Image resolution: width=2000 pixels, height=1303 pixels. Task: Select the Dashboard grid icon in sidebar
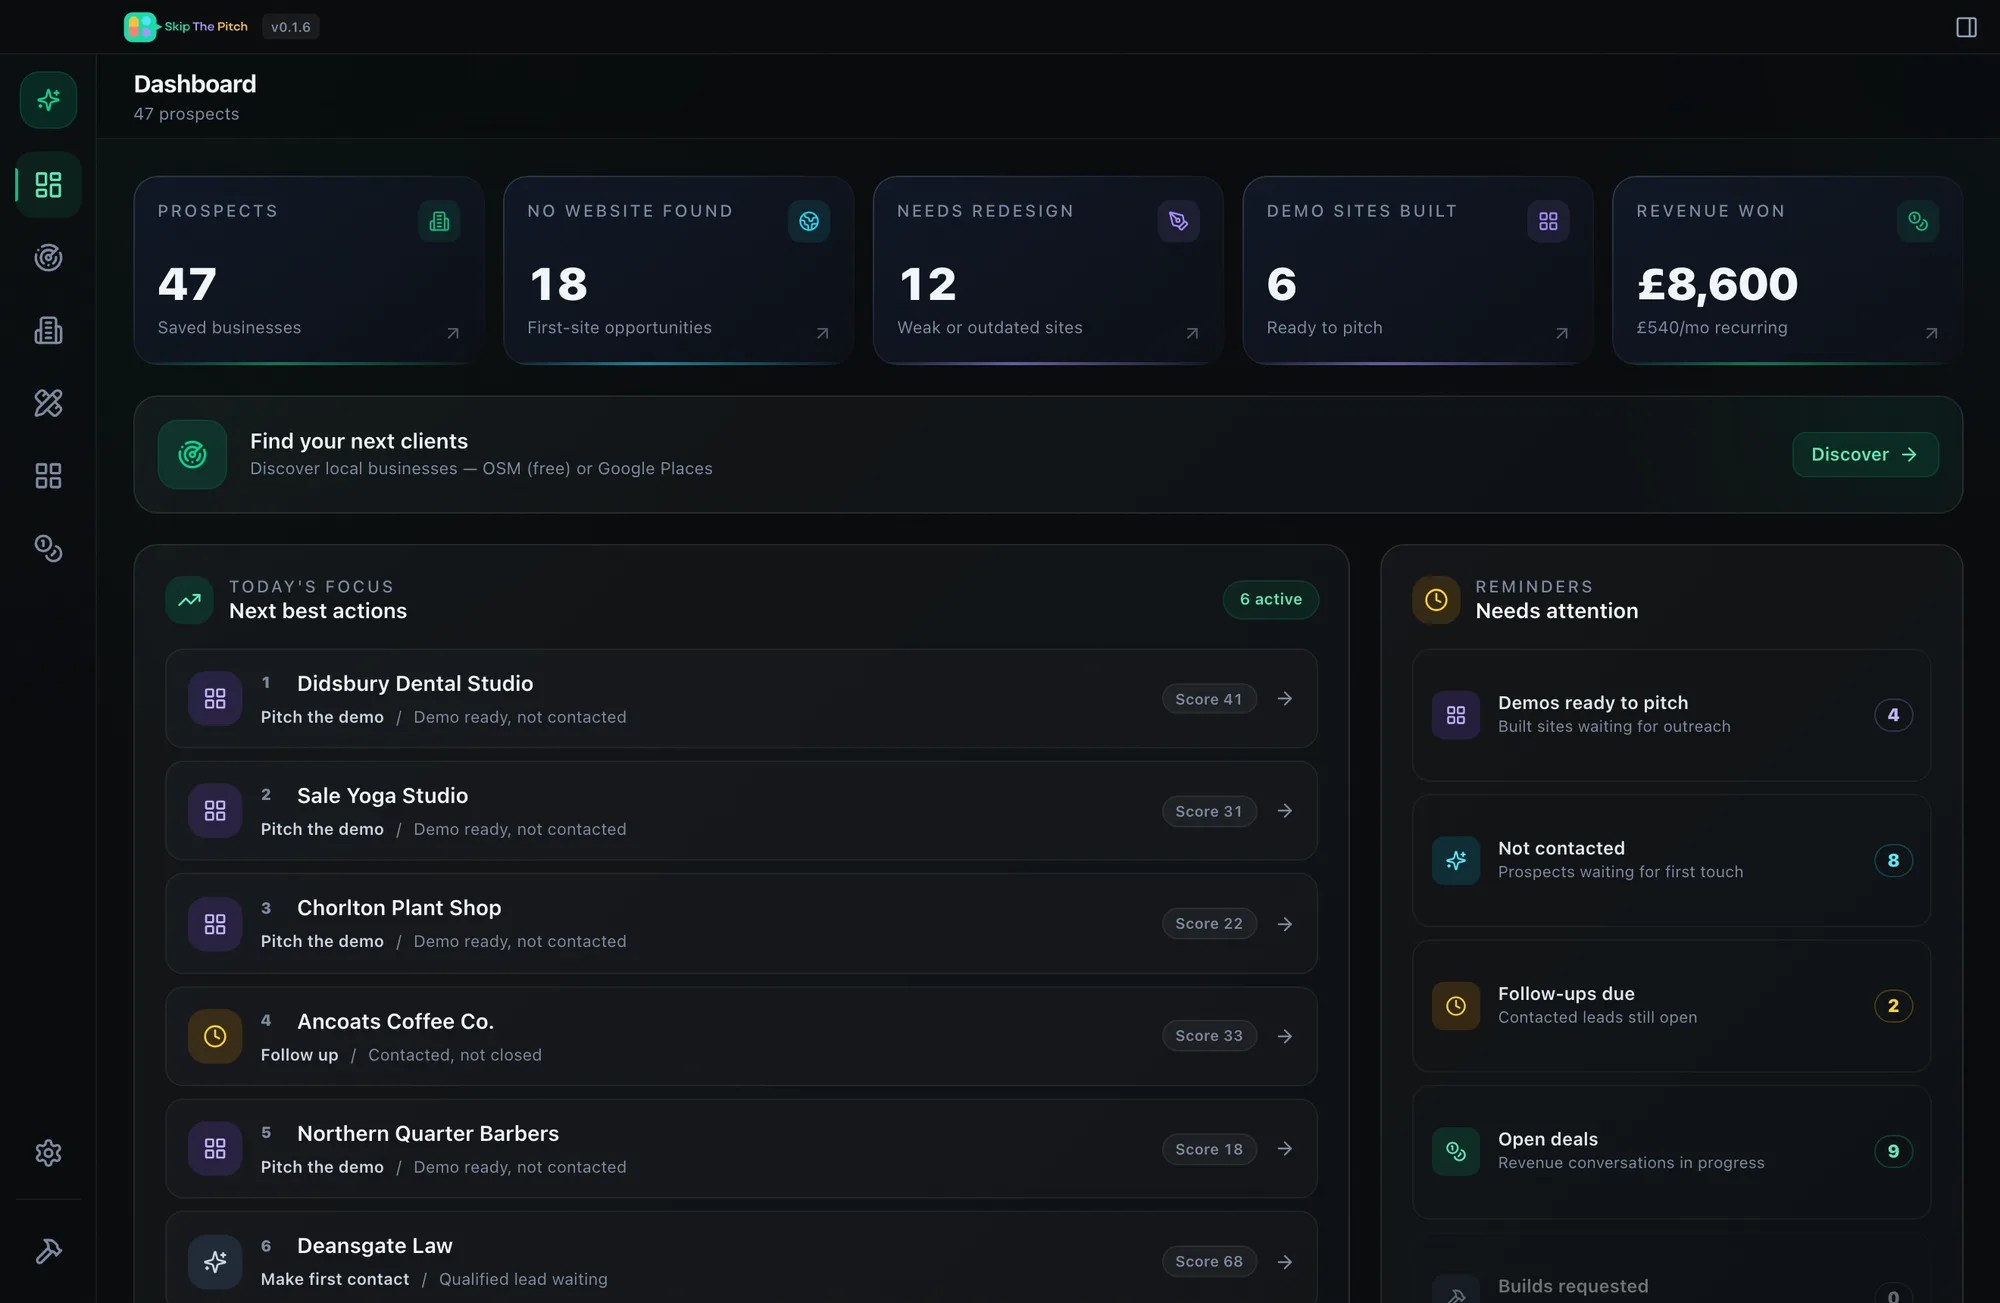tap(48, 185)
